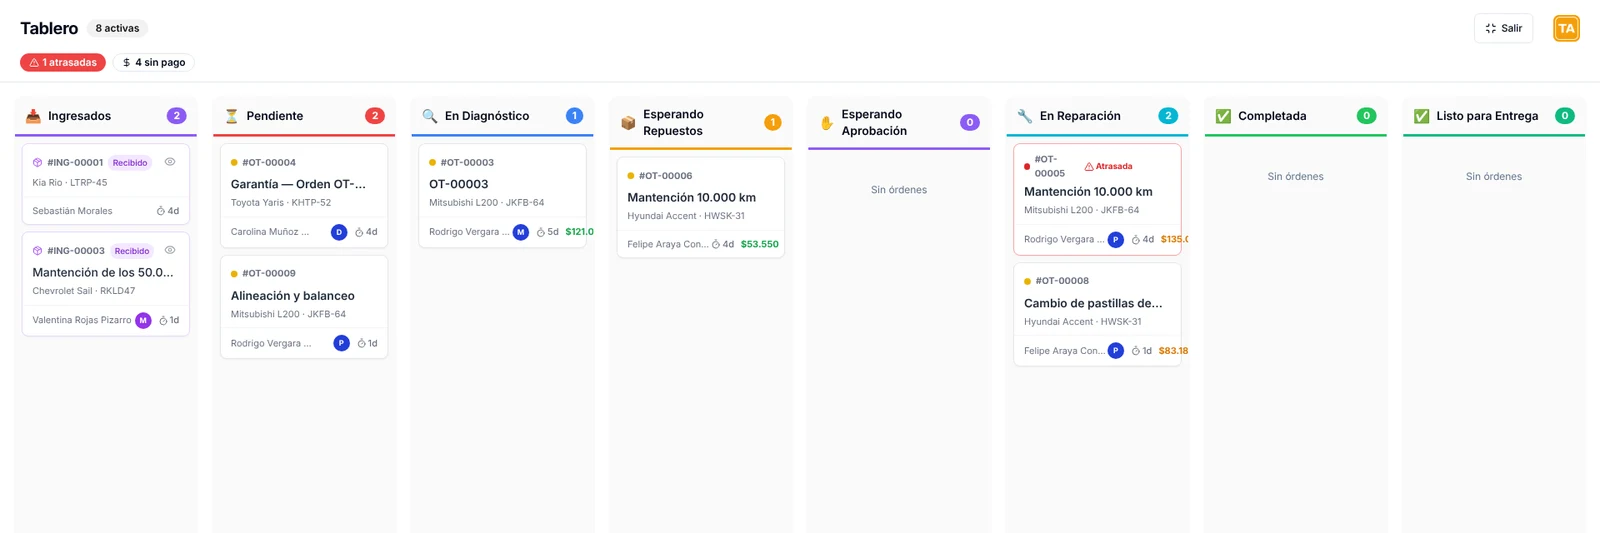1600x533 pixels.
Task: Click P avatar on Alineación y balanceo card
Action: coord(341,343)
